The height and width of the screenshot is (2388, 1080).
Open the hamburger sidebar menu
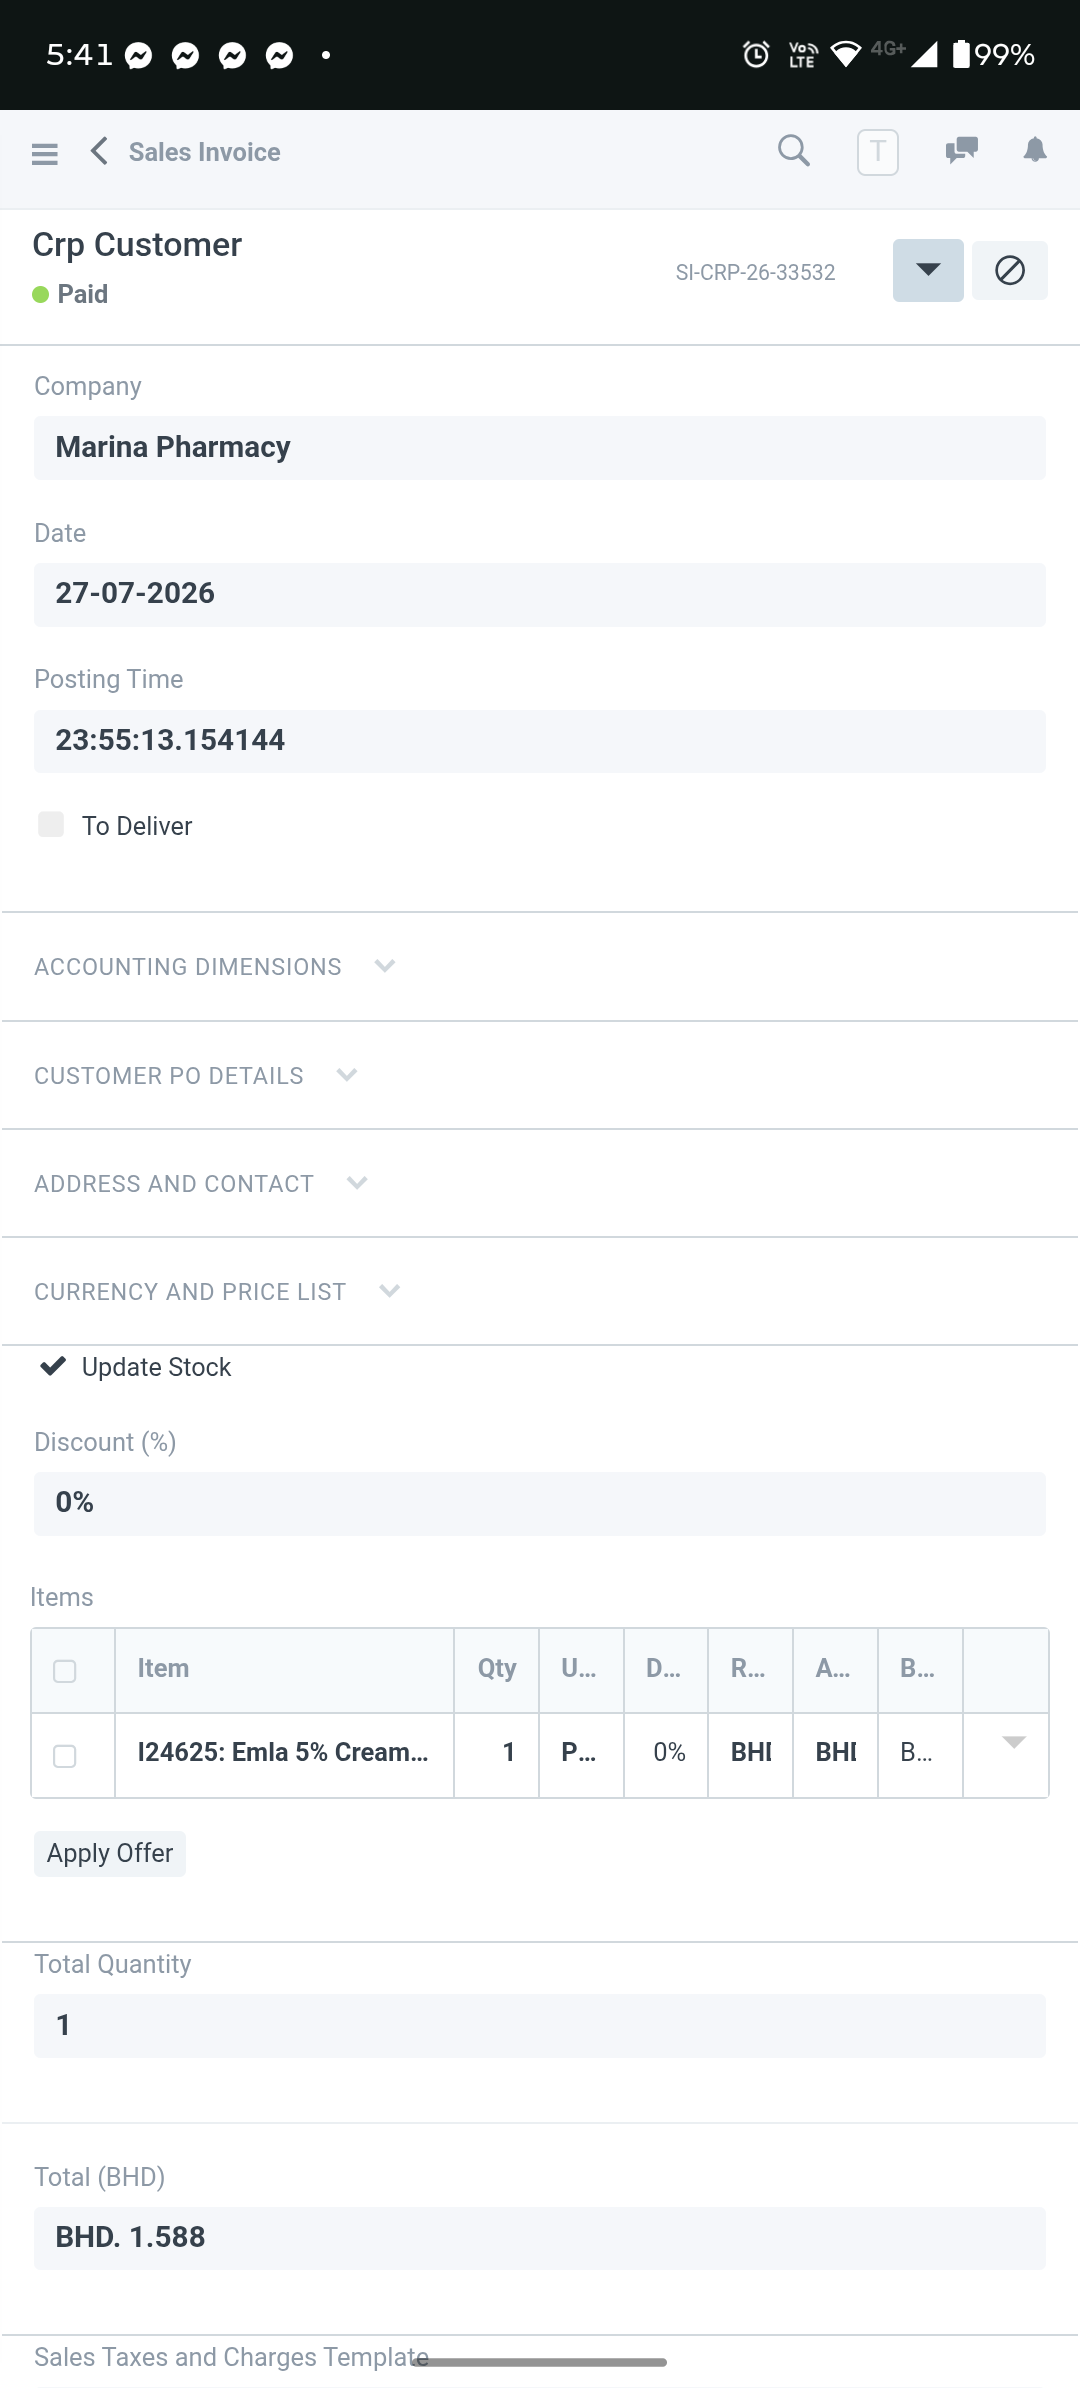45,153
